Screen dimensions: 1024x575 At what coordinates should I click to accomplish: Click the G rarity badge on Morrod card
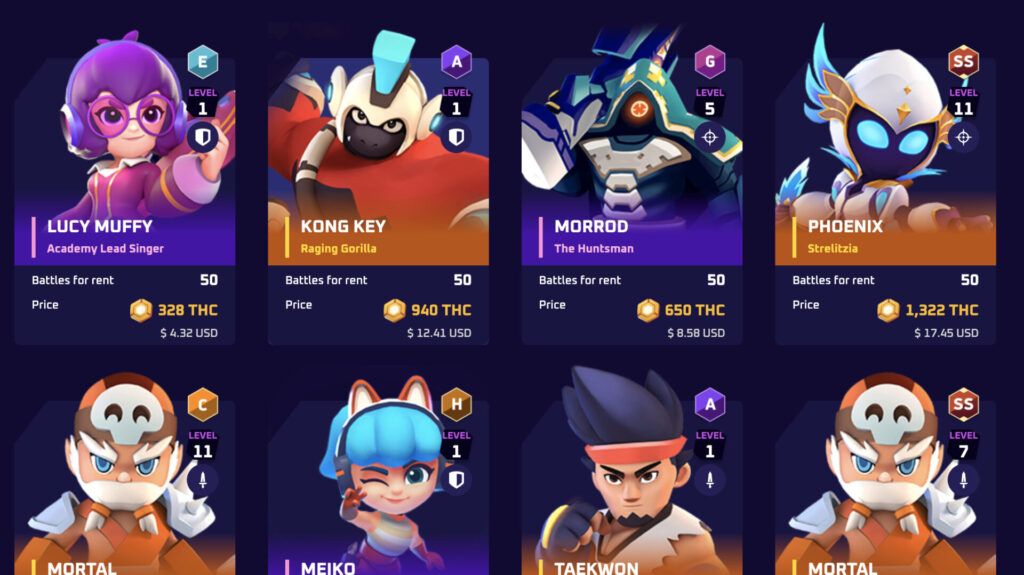[710, 62]
